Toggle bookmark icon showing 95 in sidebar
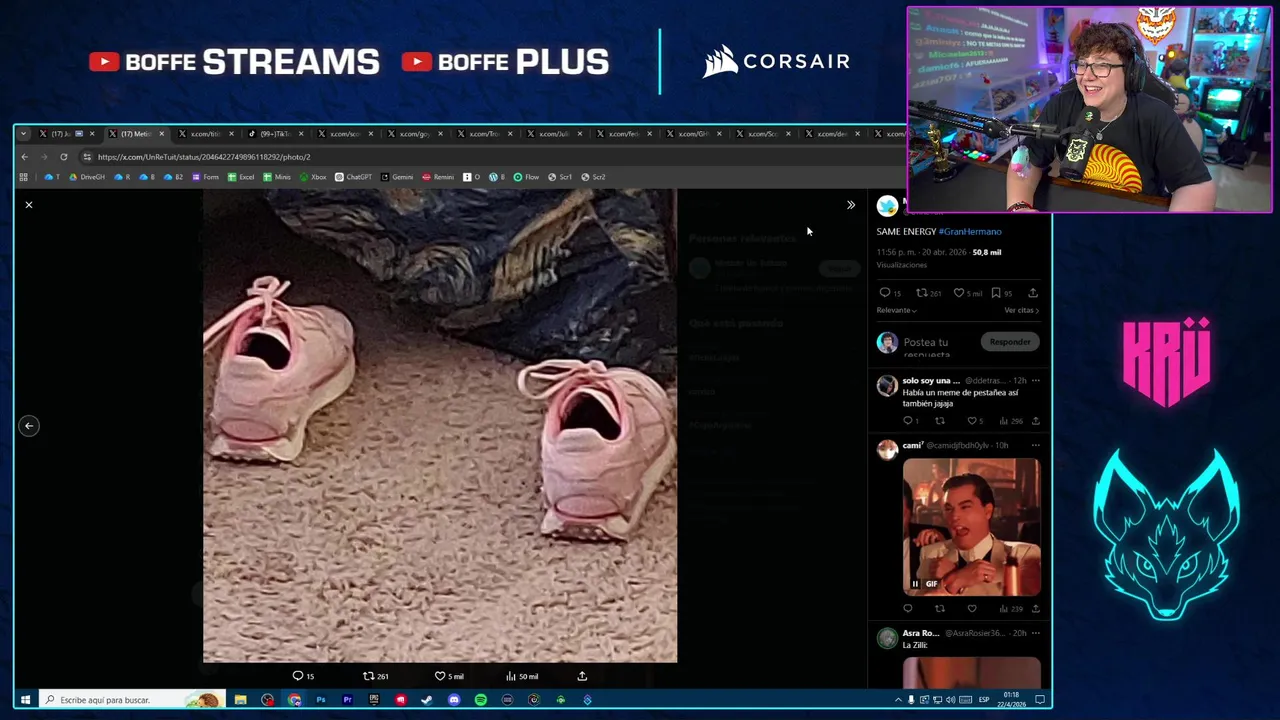The image size is (1280, 720). (x=1002, y=293)
